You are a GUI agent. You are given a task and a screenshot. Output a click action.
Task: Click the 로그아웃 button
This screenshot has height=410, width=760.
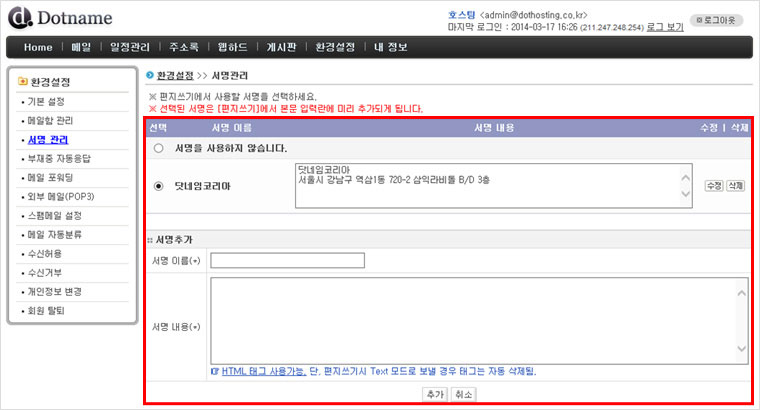click(719, 20)
